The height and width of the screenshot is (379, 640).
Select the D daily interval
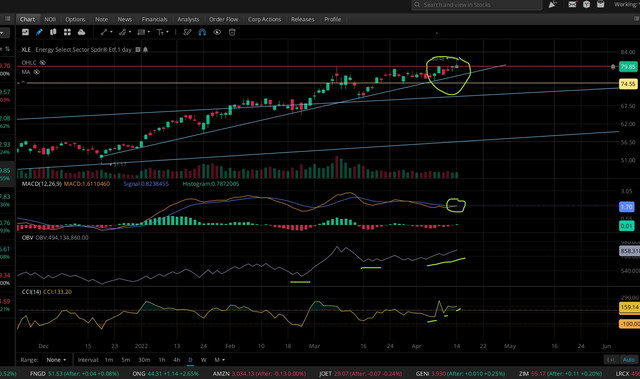tap(190, 360)
